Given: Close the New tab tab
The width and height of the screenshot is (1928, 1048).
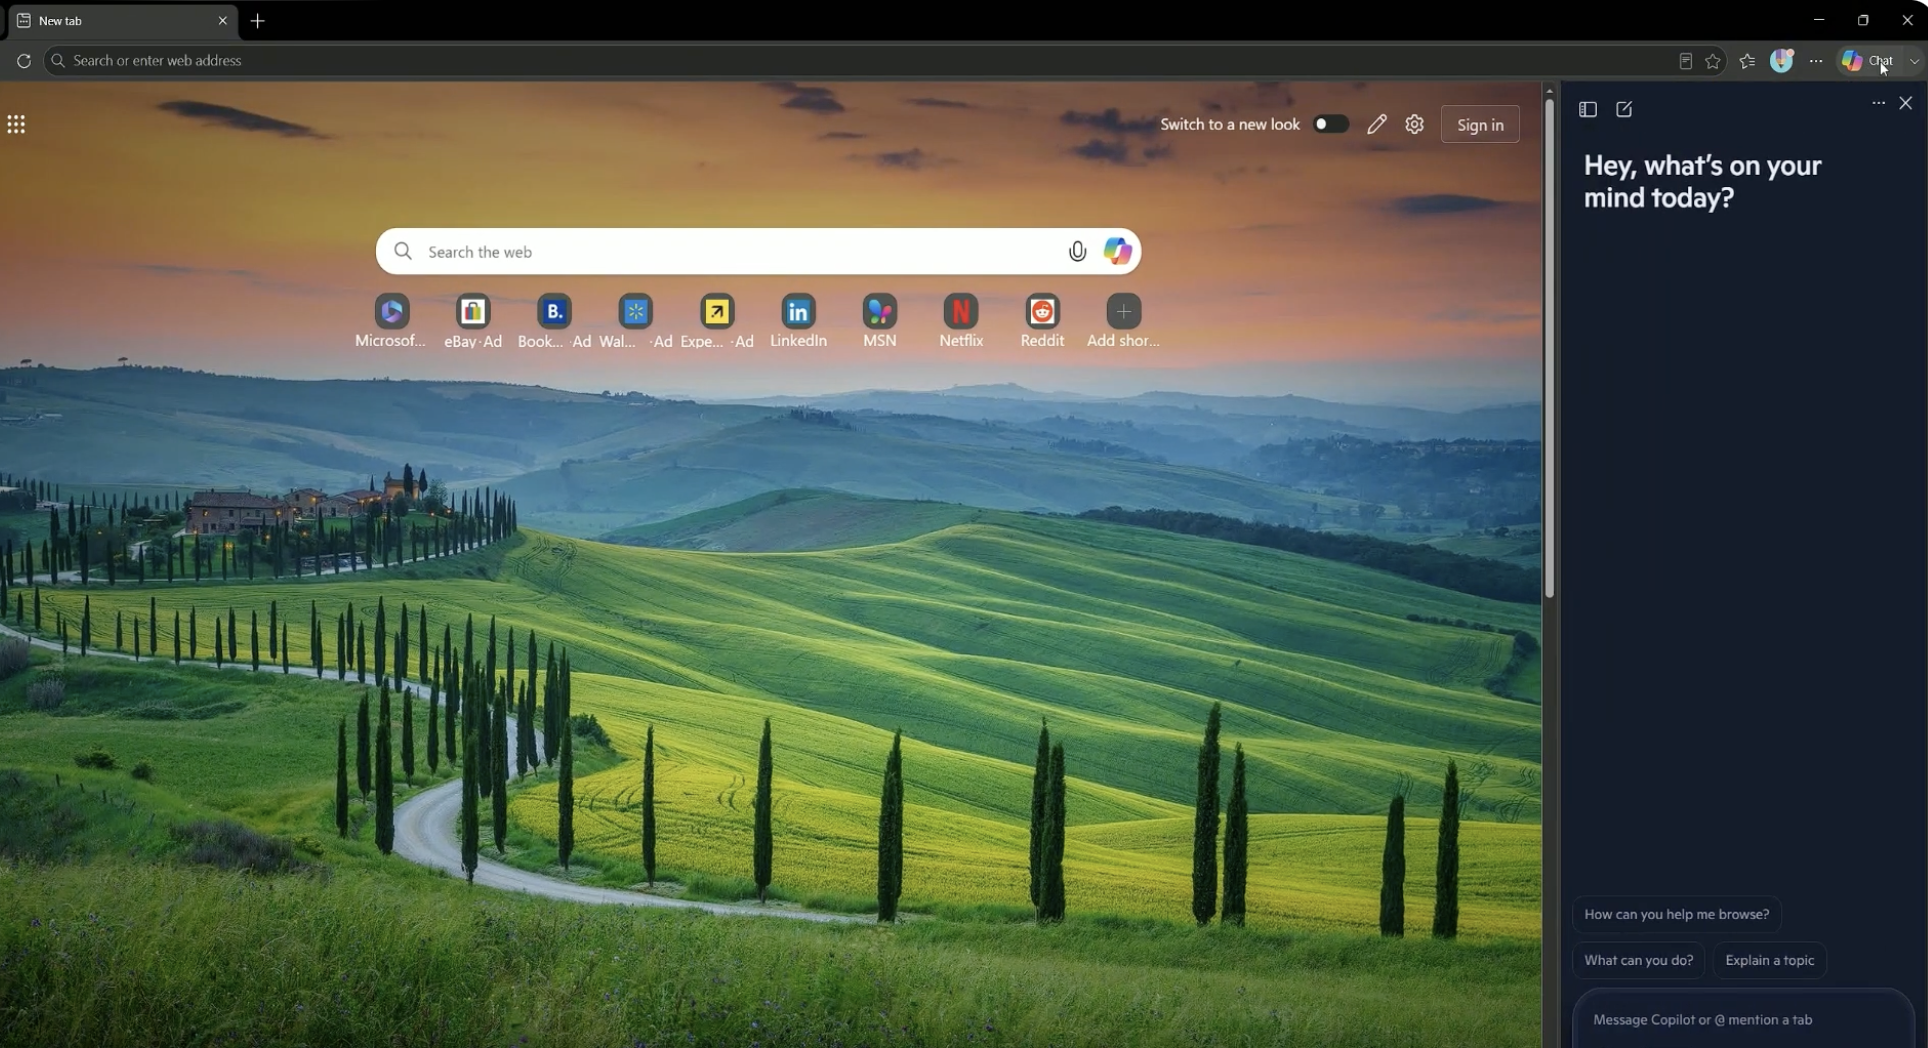Looking at the screenshot, I should coord(223,21).
